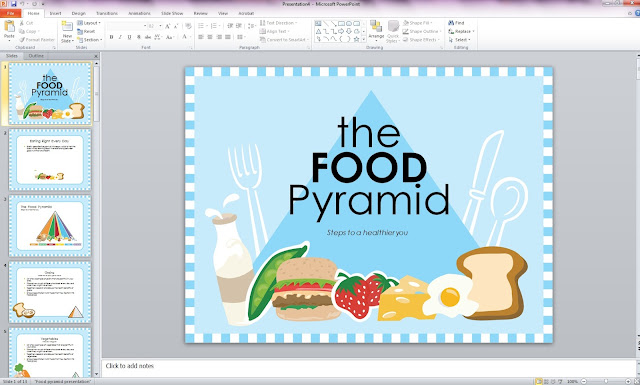Click the Quick Styles button
Screen dimensions: 640x385
point(393,31)
